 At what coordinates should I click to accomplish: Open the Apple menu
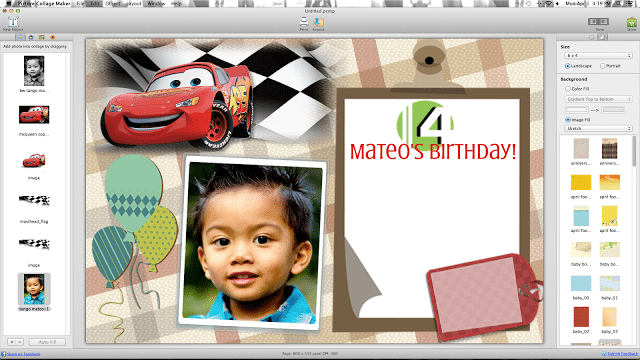8,3
